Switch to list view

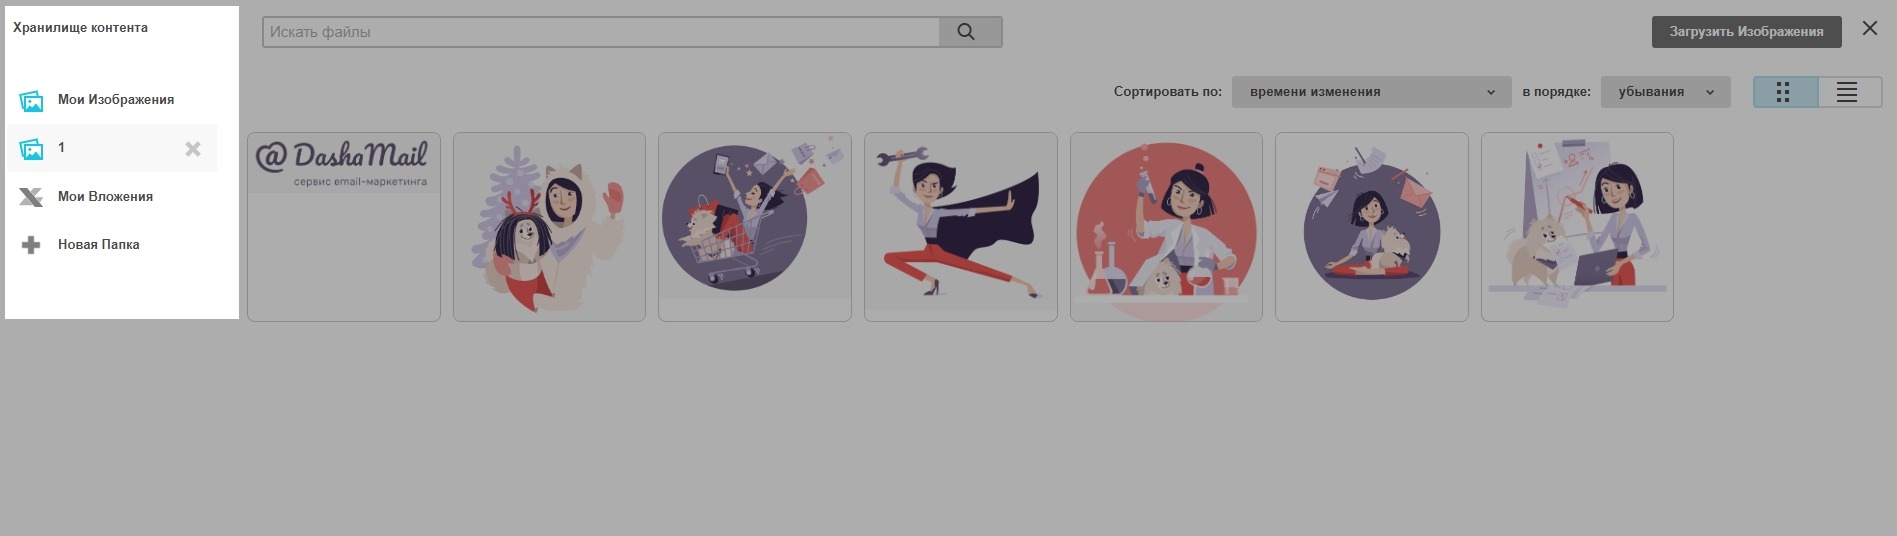1848,92
